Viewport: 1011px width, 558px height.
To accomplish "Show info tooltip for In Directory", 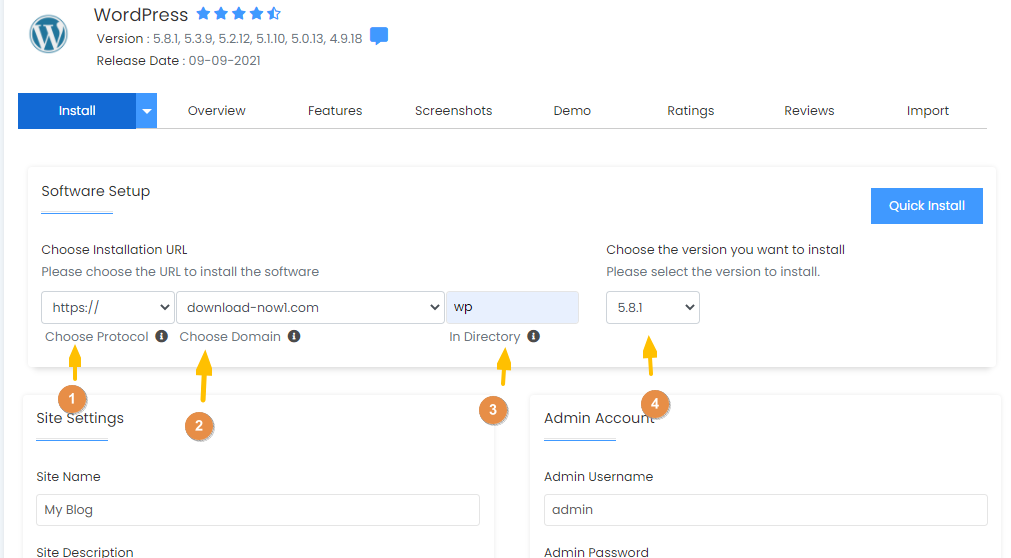I will click(533, 336).
